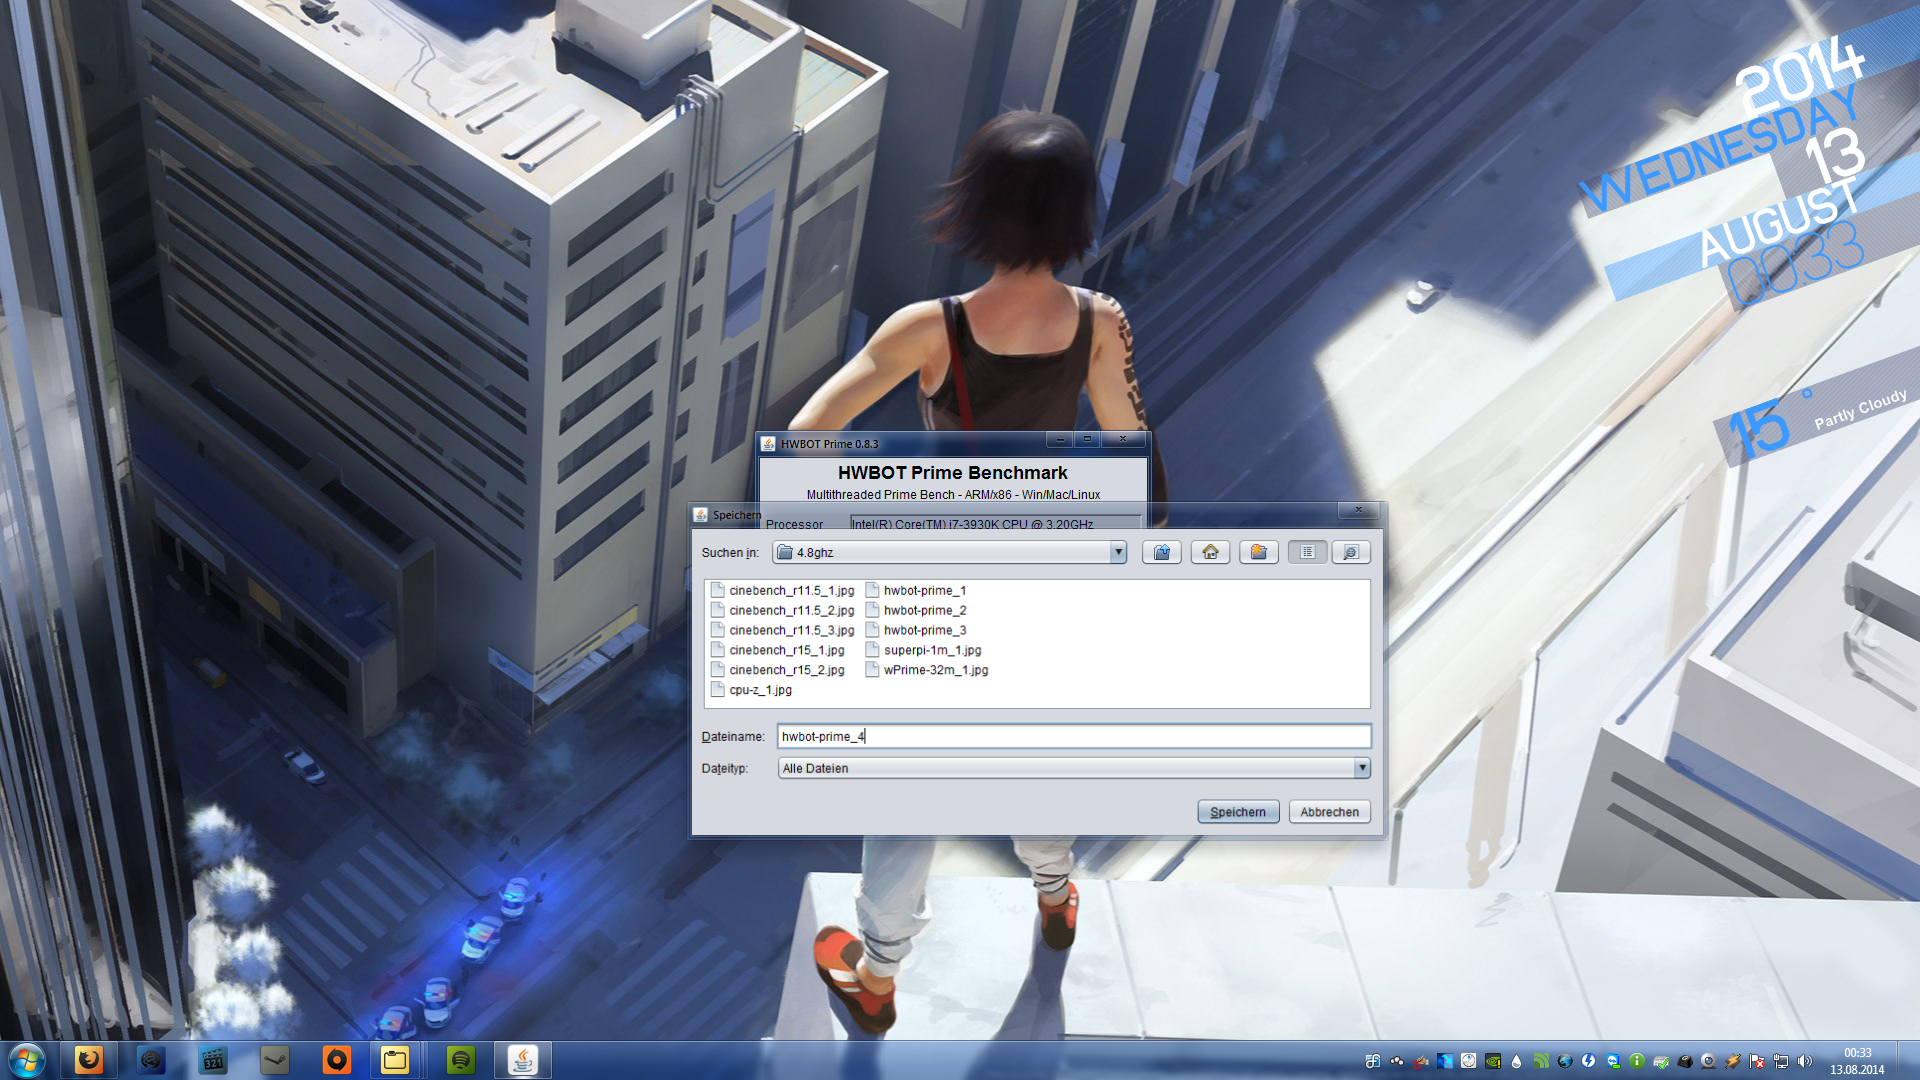Screen dimensions: 1920x1080
Task: Select file hwbot-prime_1
Action: click(916, 590)
